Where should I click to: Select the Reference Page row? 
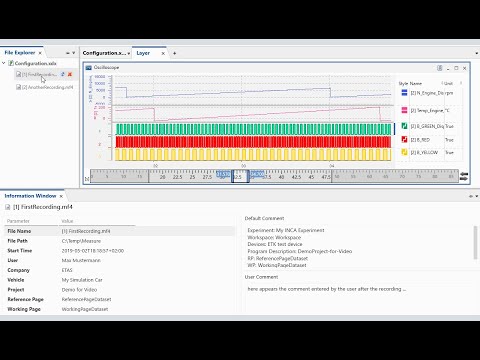click(119, 299)
